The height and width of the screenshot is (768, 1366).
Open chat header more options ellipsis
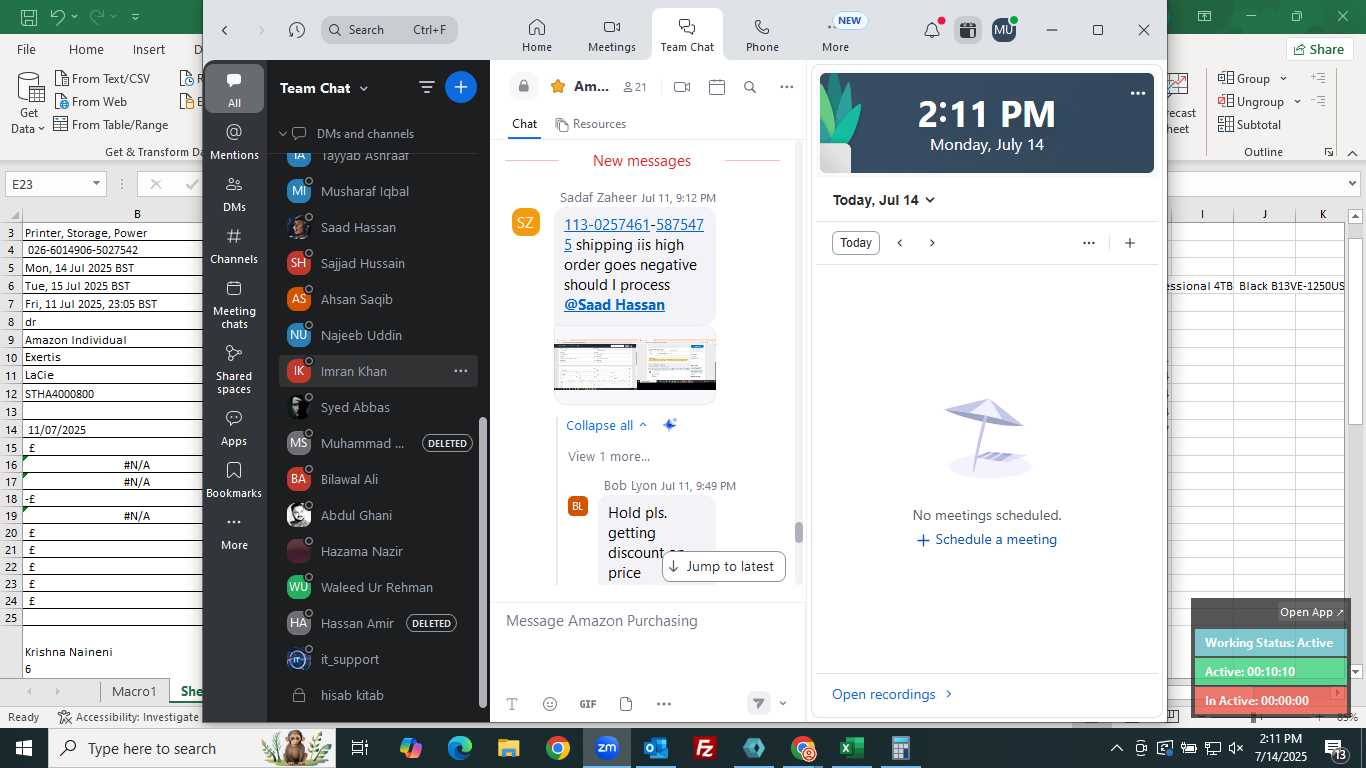click(x=787, y=87)
